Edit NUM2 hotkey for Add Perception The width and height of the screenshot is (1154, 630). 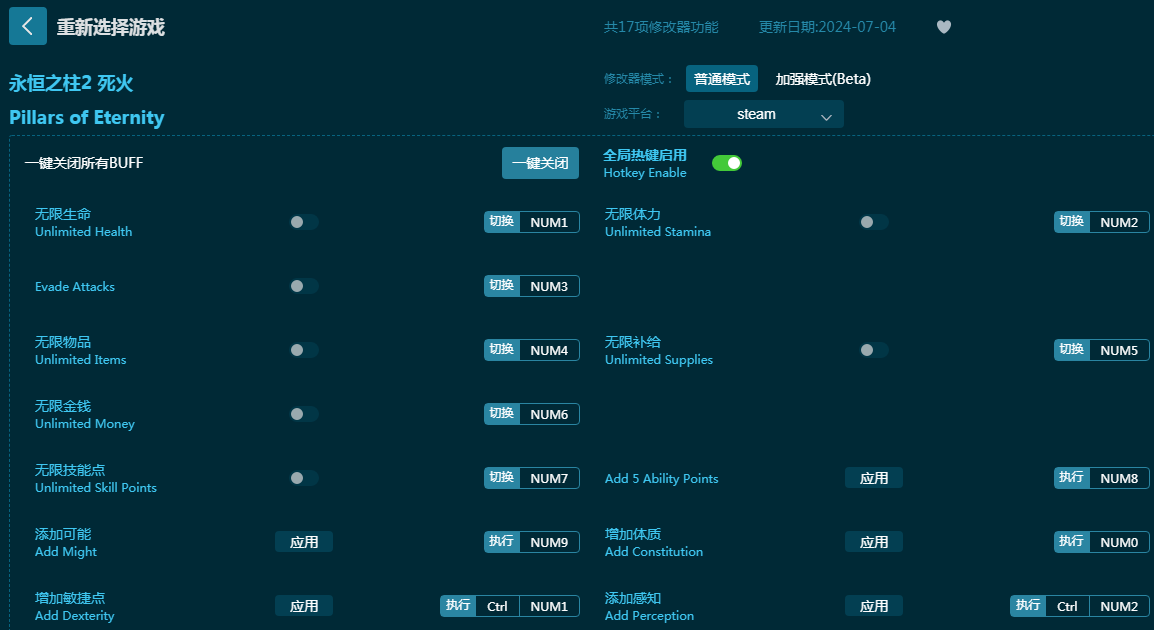(1119, 606)
